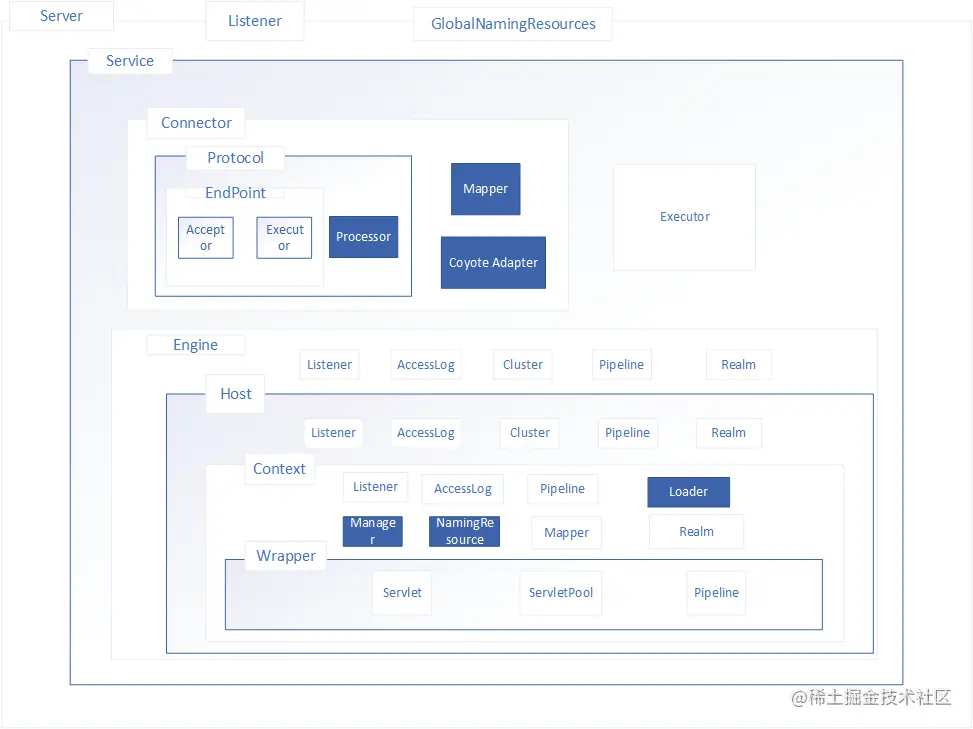Viewport: 973px width, 729px height.
Task: Select the Service label
Action: (x=130, y=61)
